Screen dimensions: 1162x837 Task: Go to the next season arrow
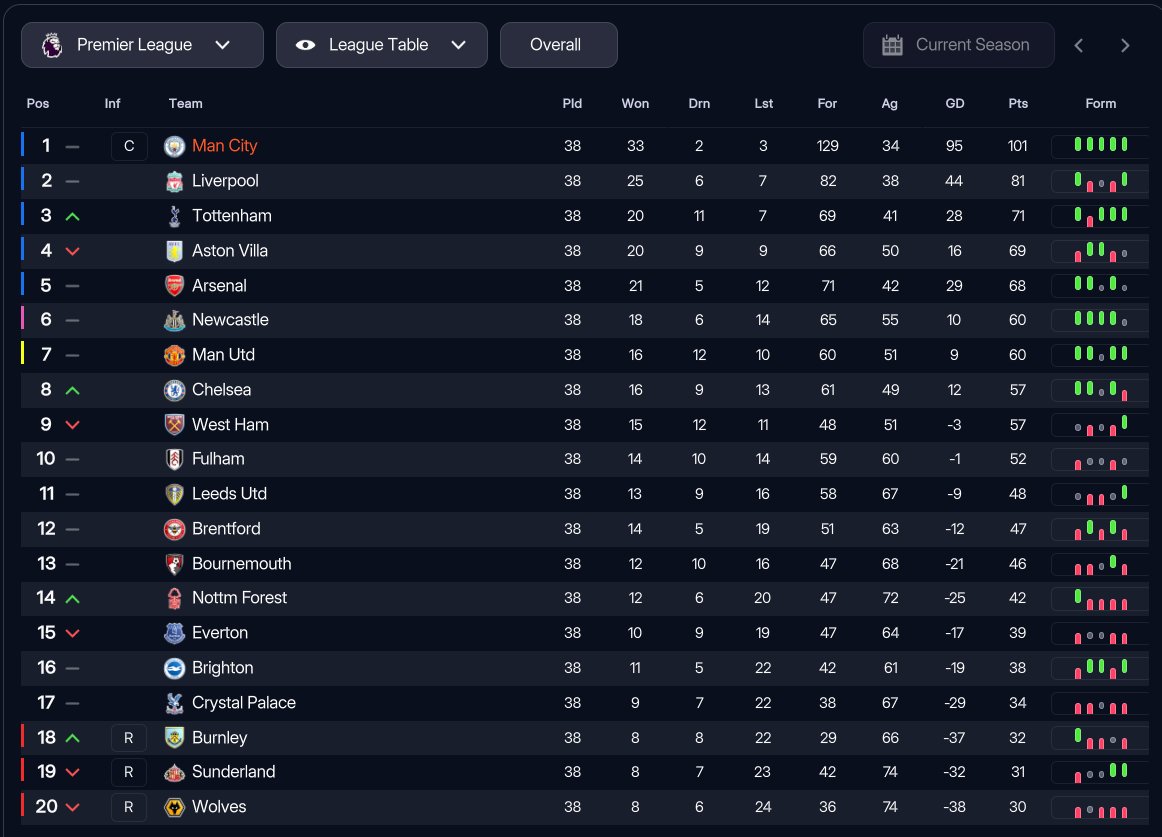click(x=1125, y=45)
